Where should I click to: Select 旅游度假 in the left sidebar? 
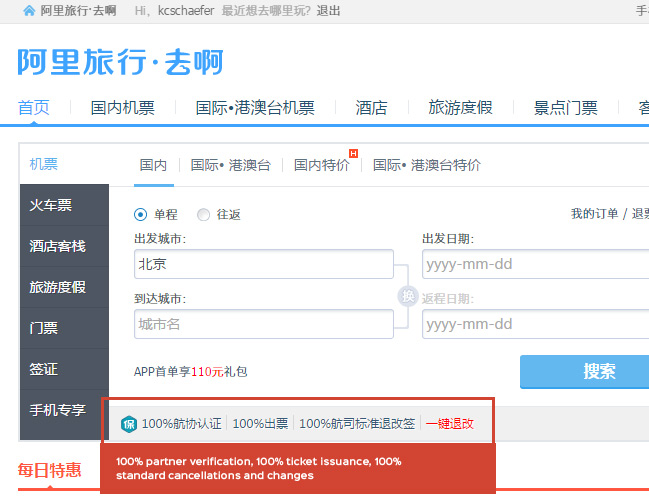[x=65, y=287]
